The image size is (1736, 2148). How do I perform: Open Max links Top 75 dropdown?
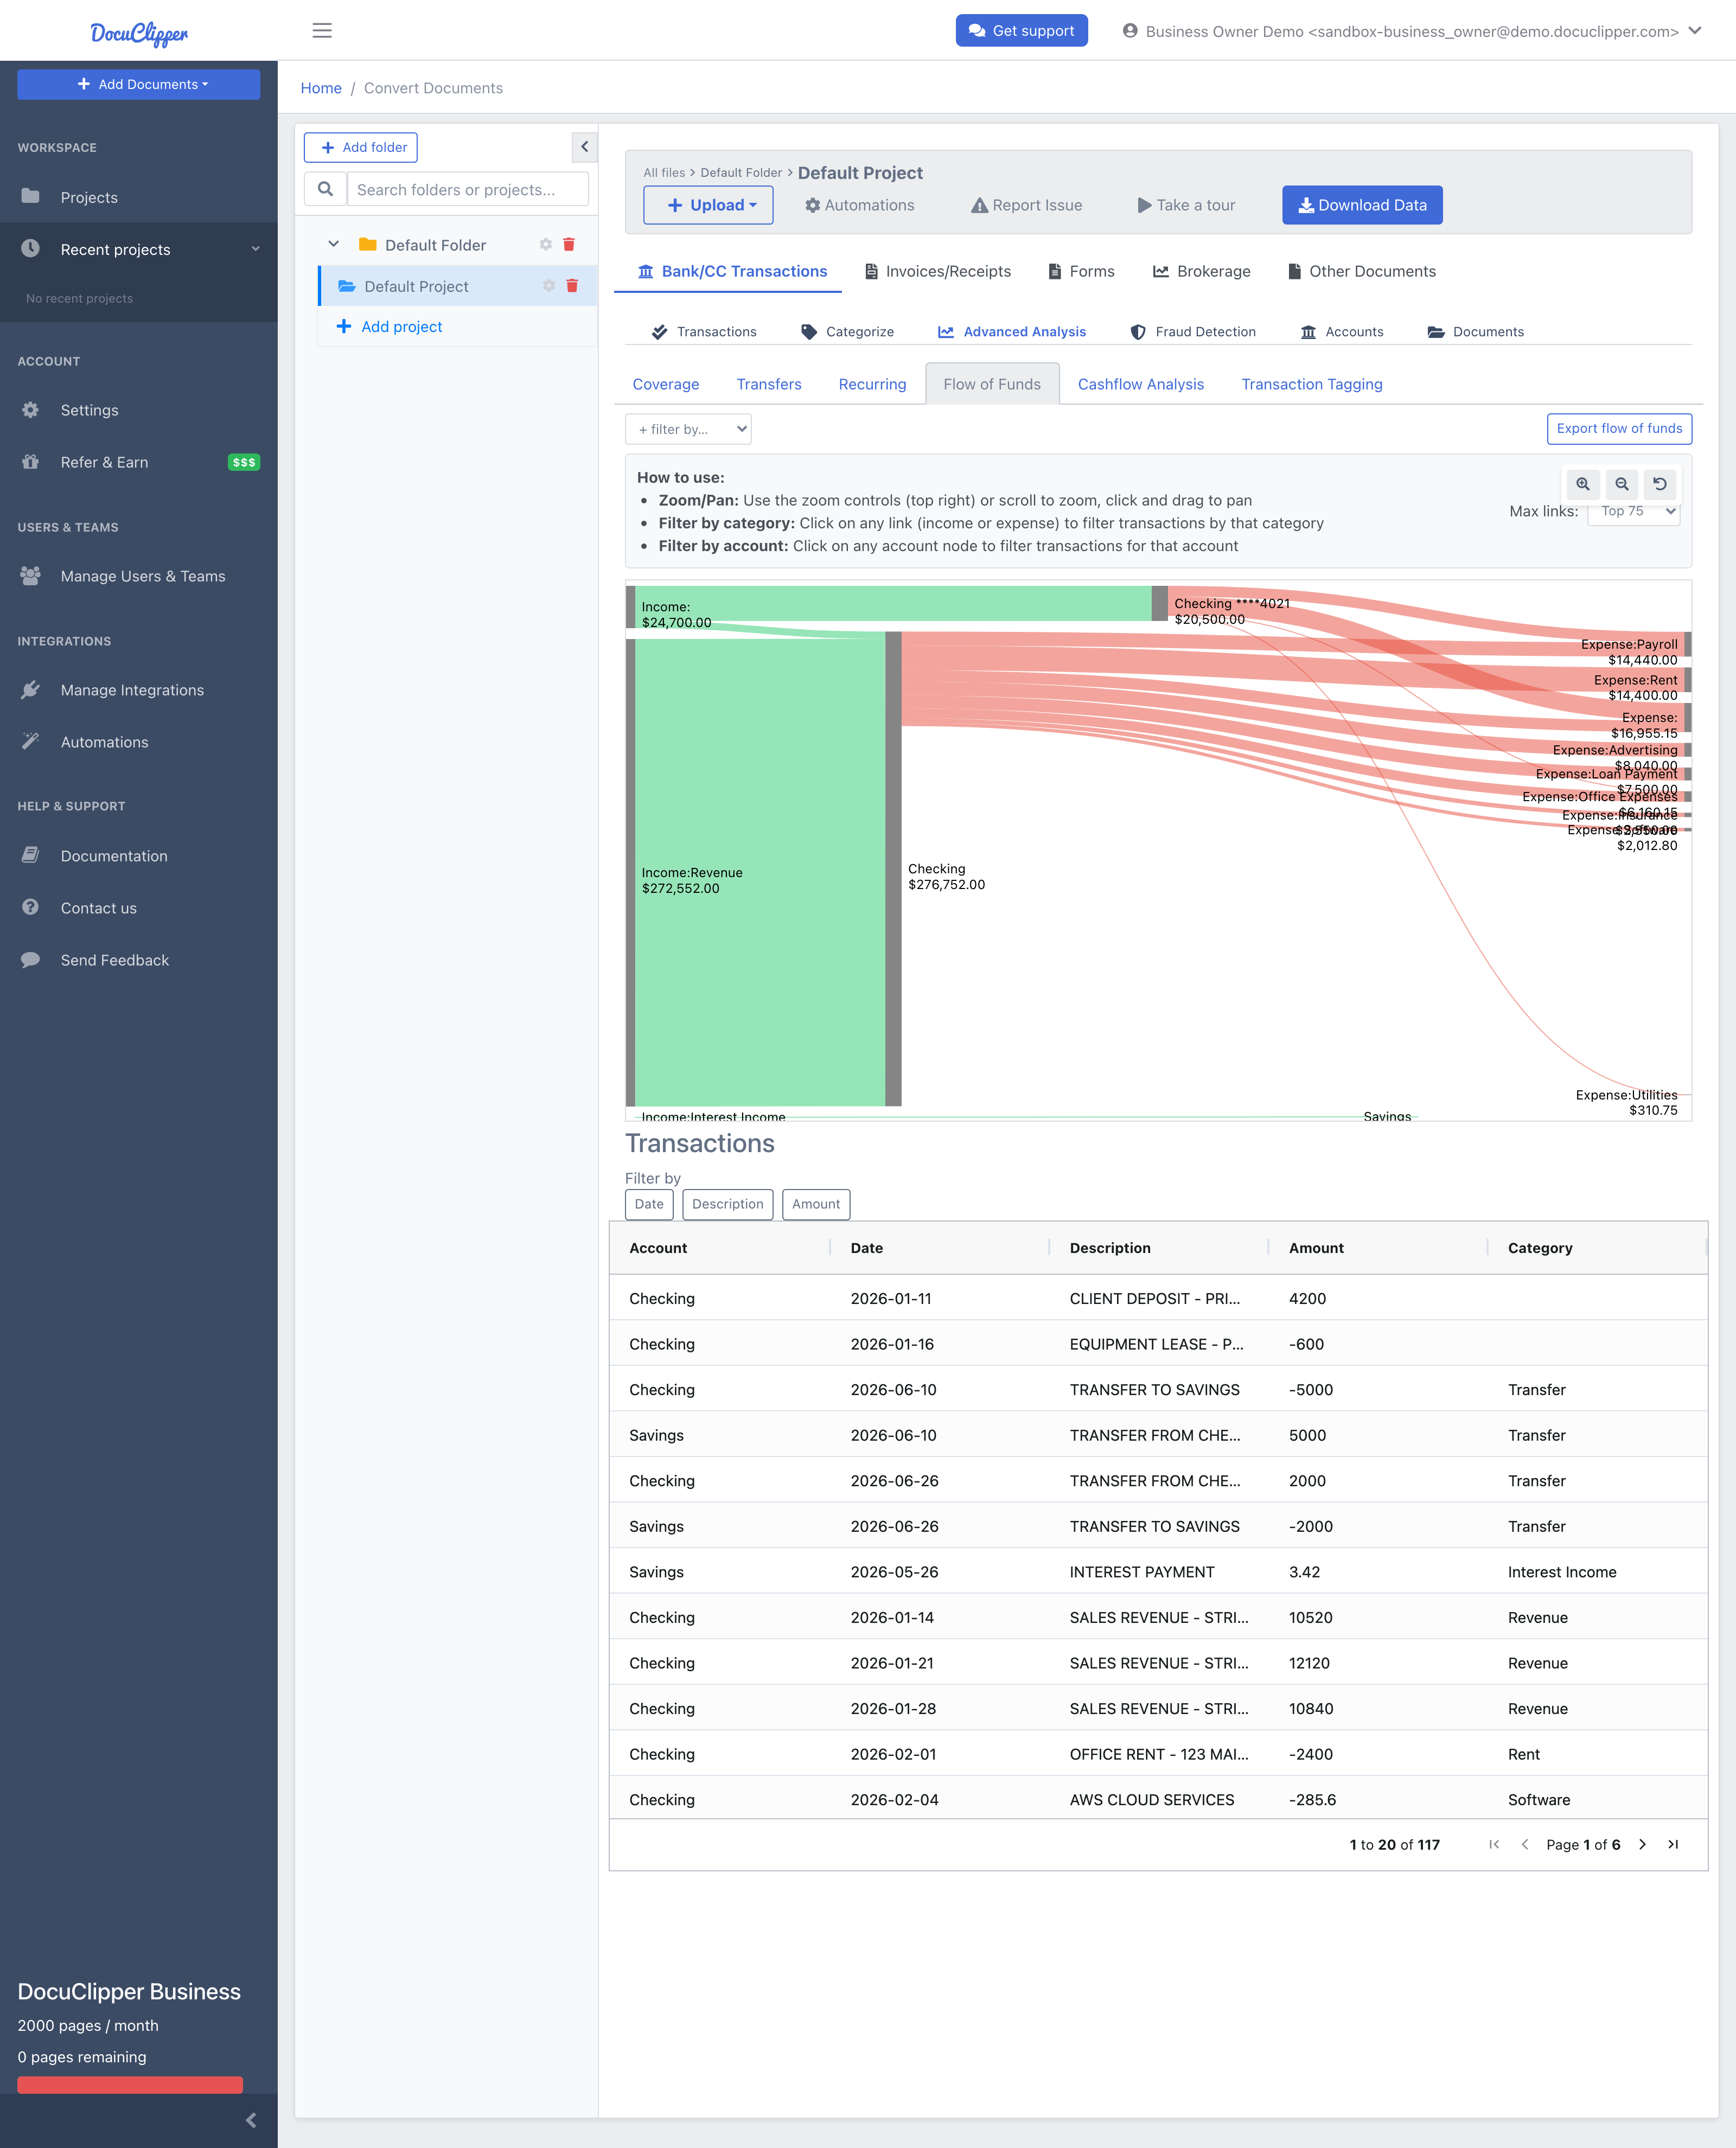(1633, 511)
